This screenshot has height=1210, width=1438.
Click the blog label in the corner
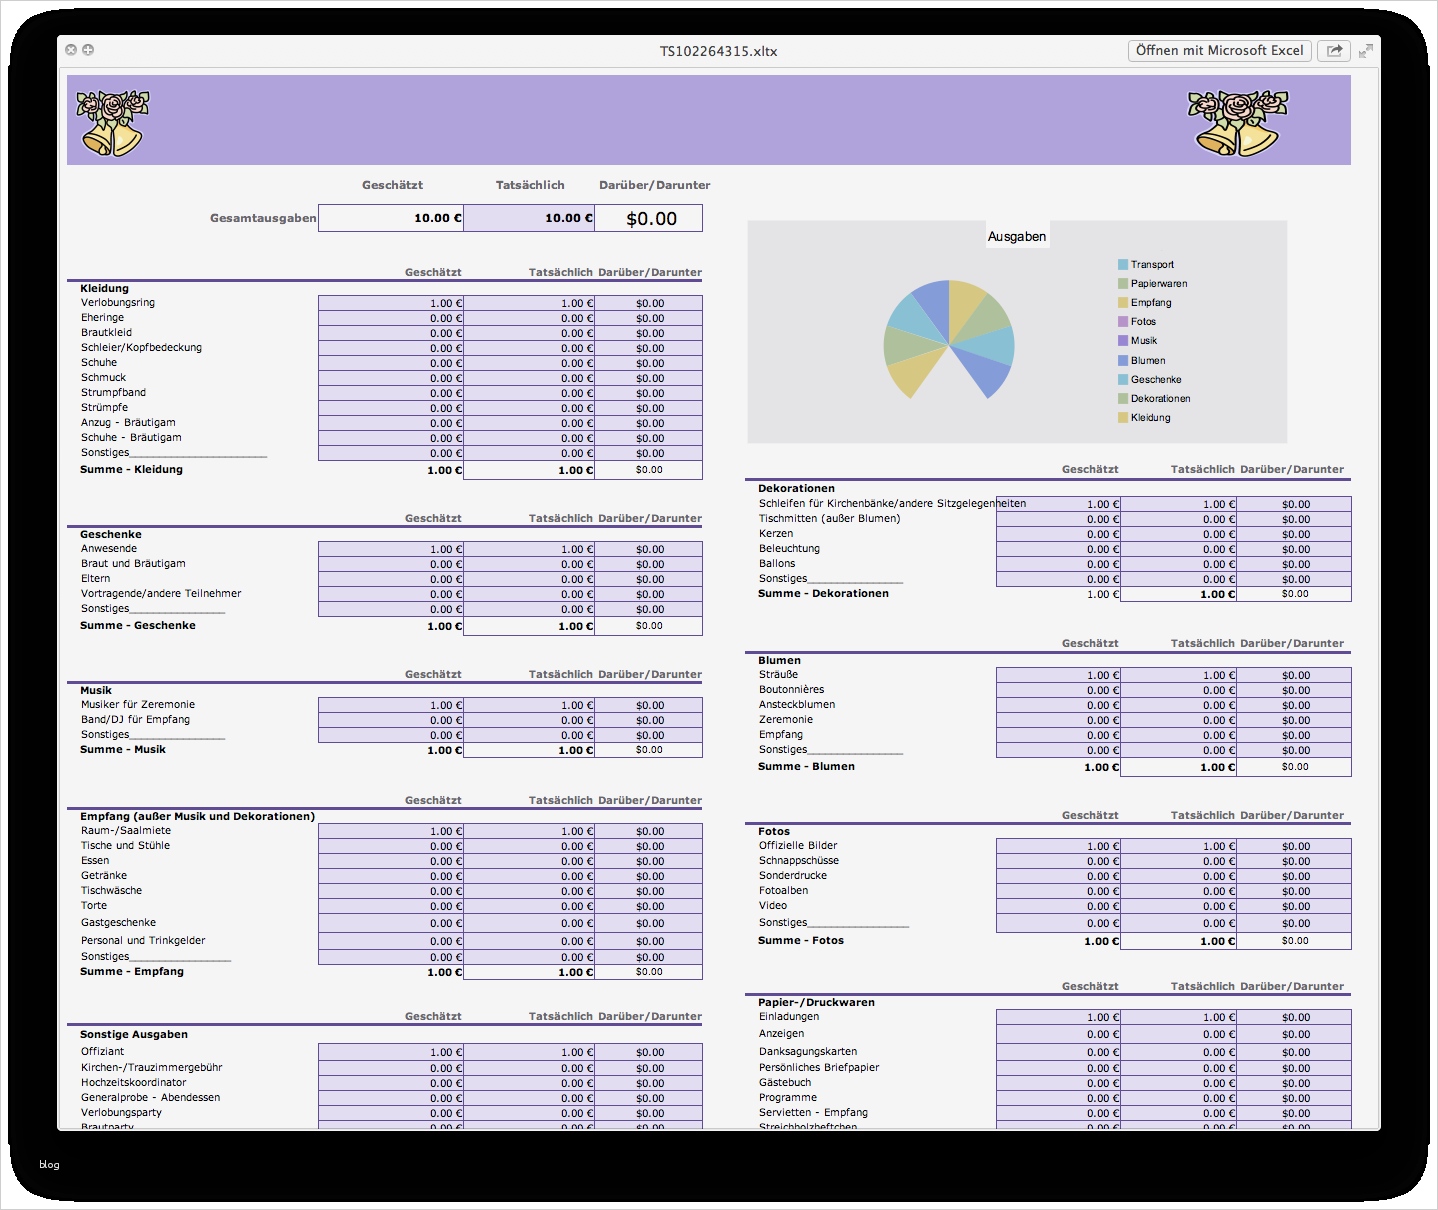tap(49, 1164)
